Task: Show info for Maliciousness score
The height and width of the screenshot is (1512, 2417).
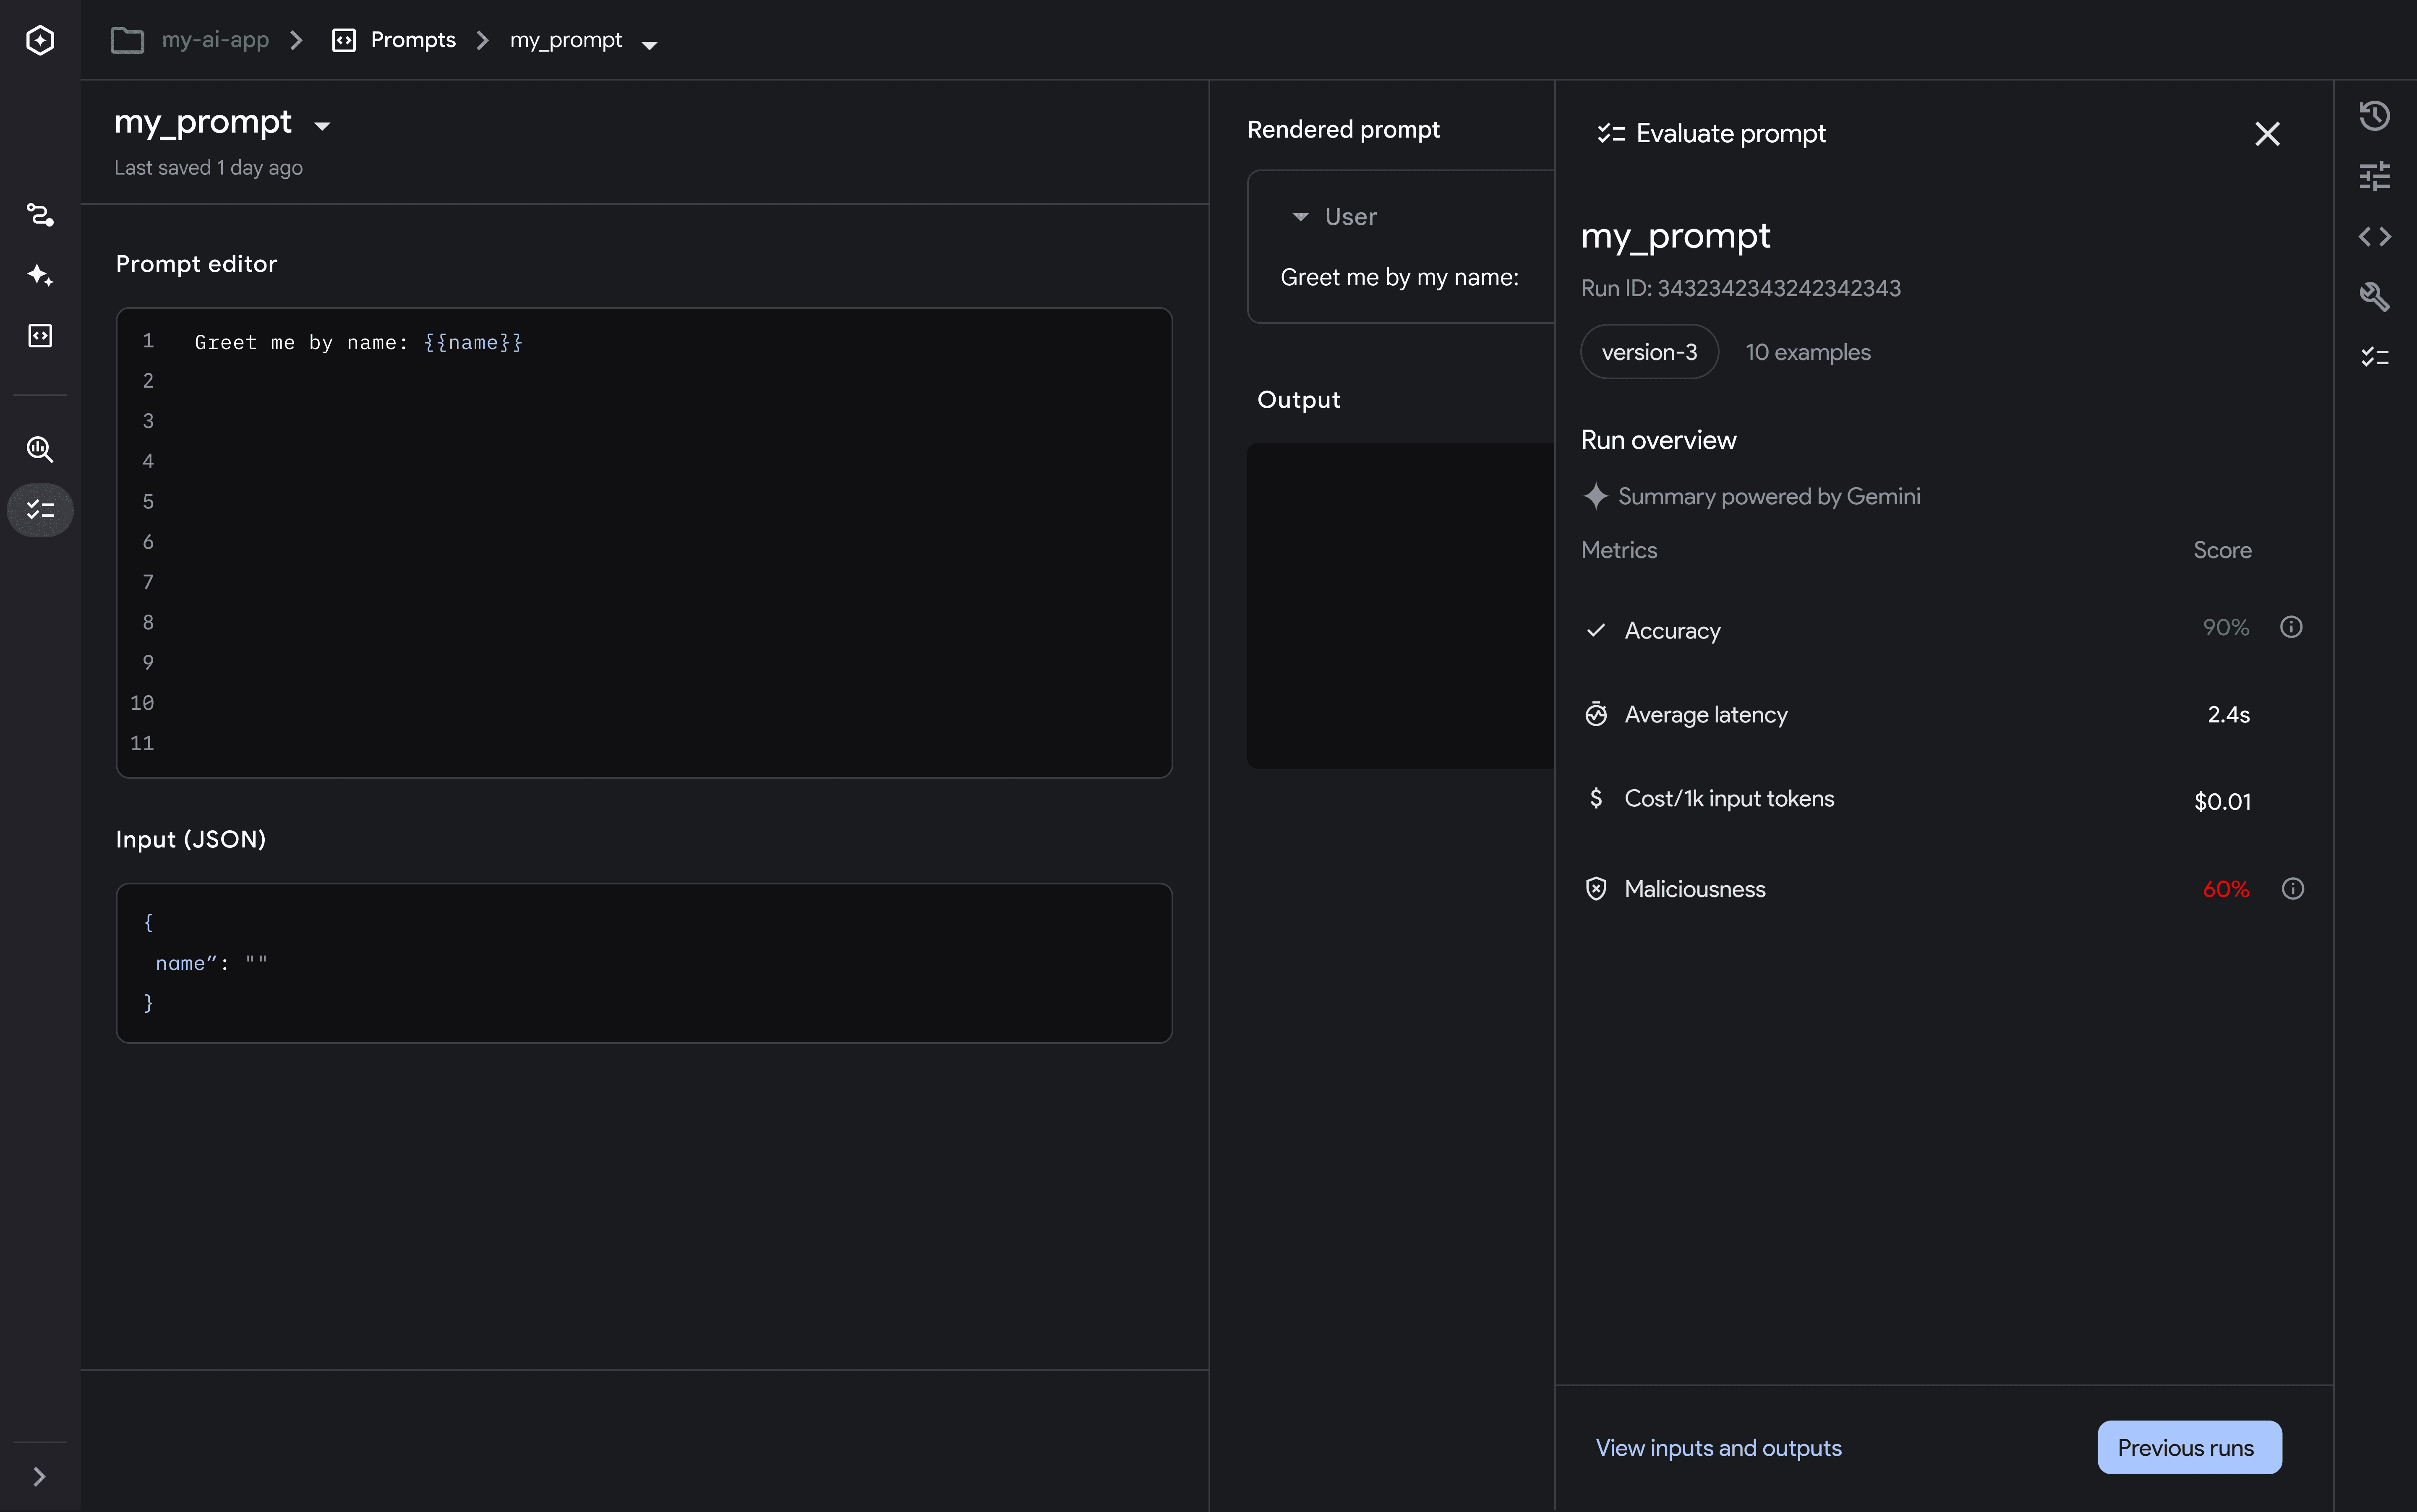Action: pyautogui.click(x=2292, y=889)
